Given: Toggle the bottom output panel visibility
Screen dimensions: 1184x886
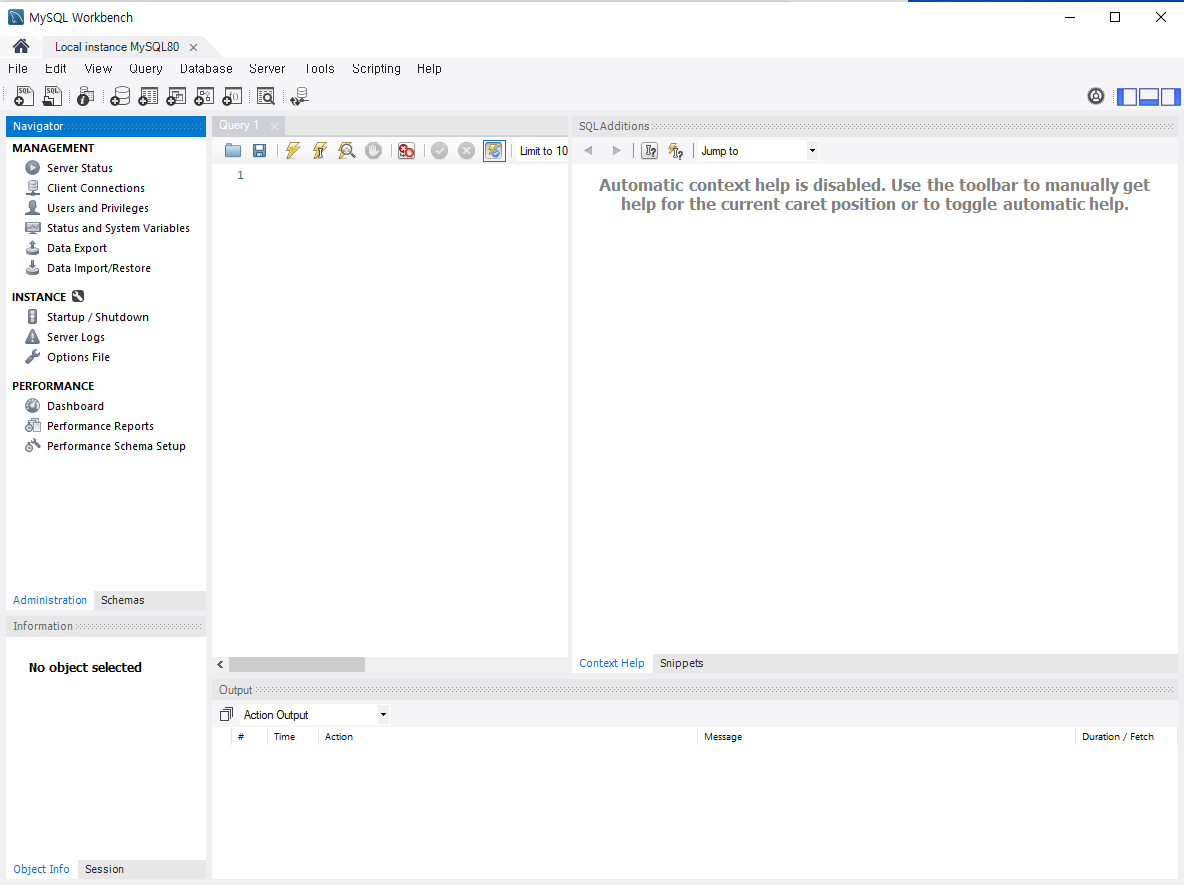Looking at the screenshot, I should coord(1149,97).
